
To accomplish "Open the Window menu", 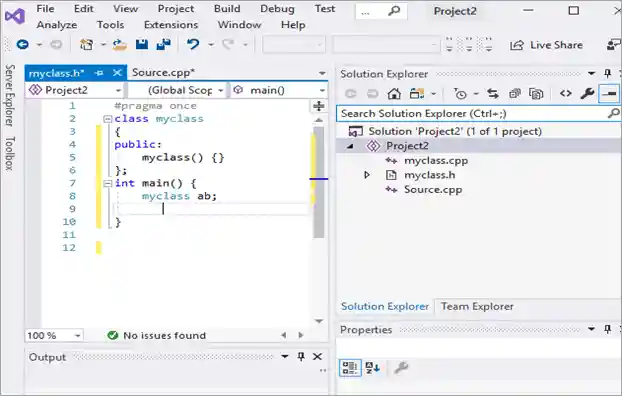I will point(239,25).
